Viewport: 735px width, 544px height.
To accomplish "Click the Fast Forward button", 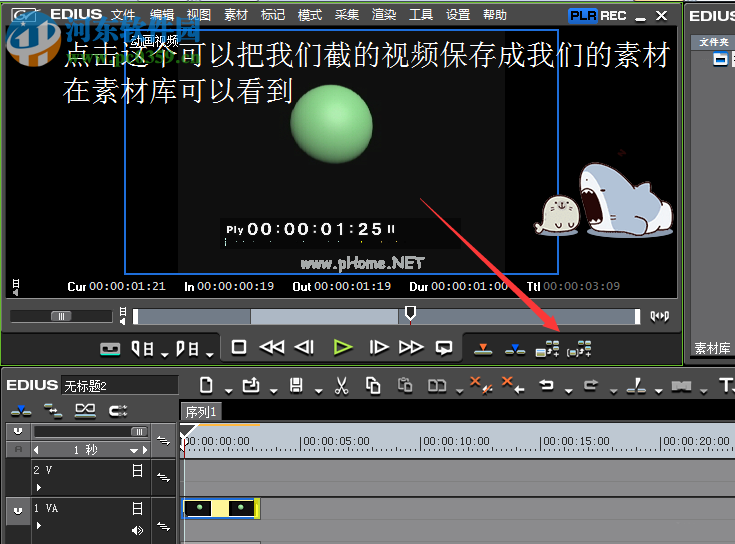I will pos(411,348).
